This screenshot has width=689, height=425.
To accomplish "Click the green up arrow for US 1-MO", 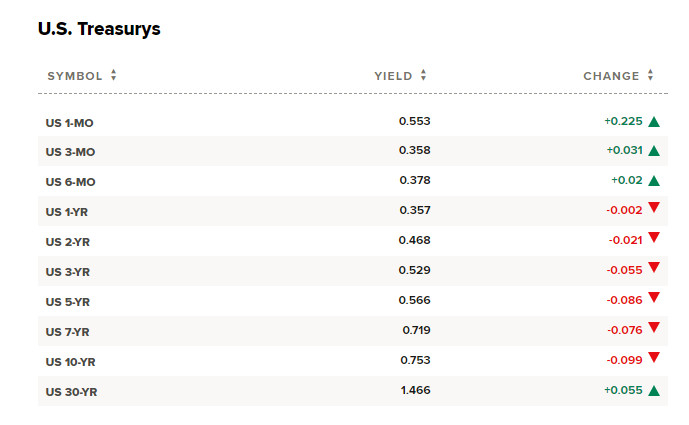I will [x=654, y=122].
